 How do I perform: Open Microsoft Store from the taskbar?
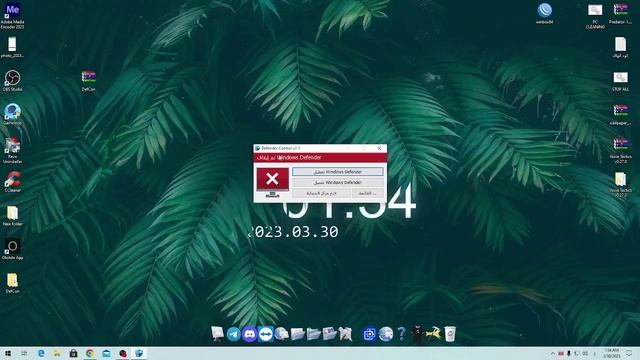[73, 353]
